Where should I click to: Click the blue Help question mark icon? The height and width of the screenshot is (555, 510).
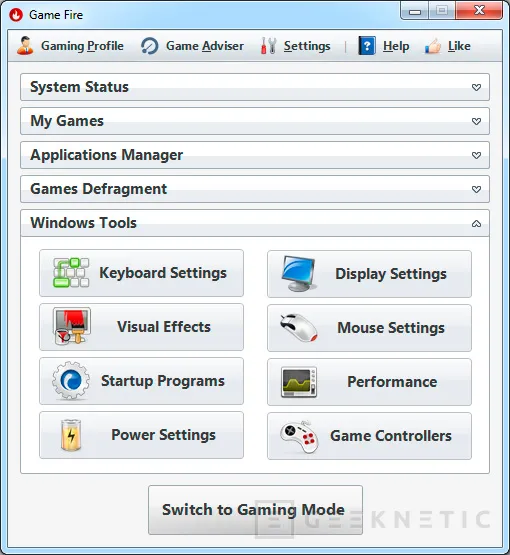coord(367,46)
